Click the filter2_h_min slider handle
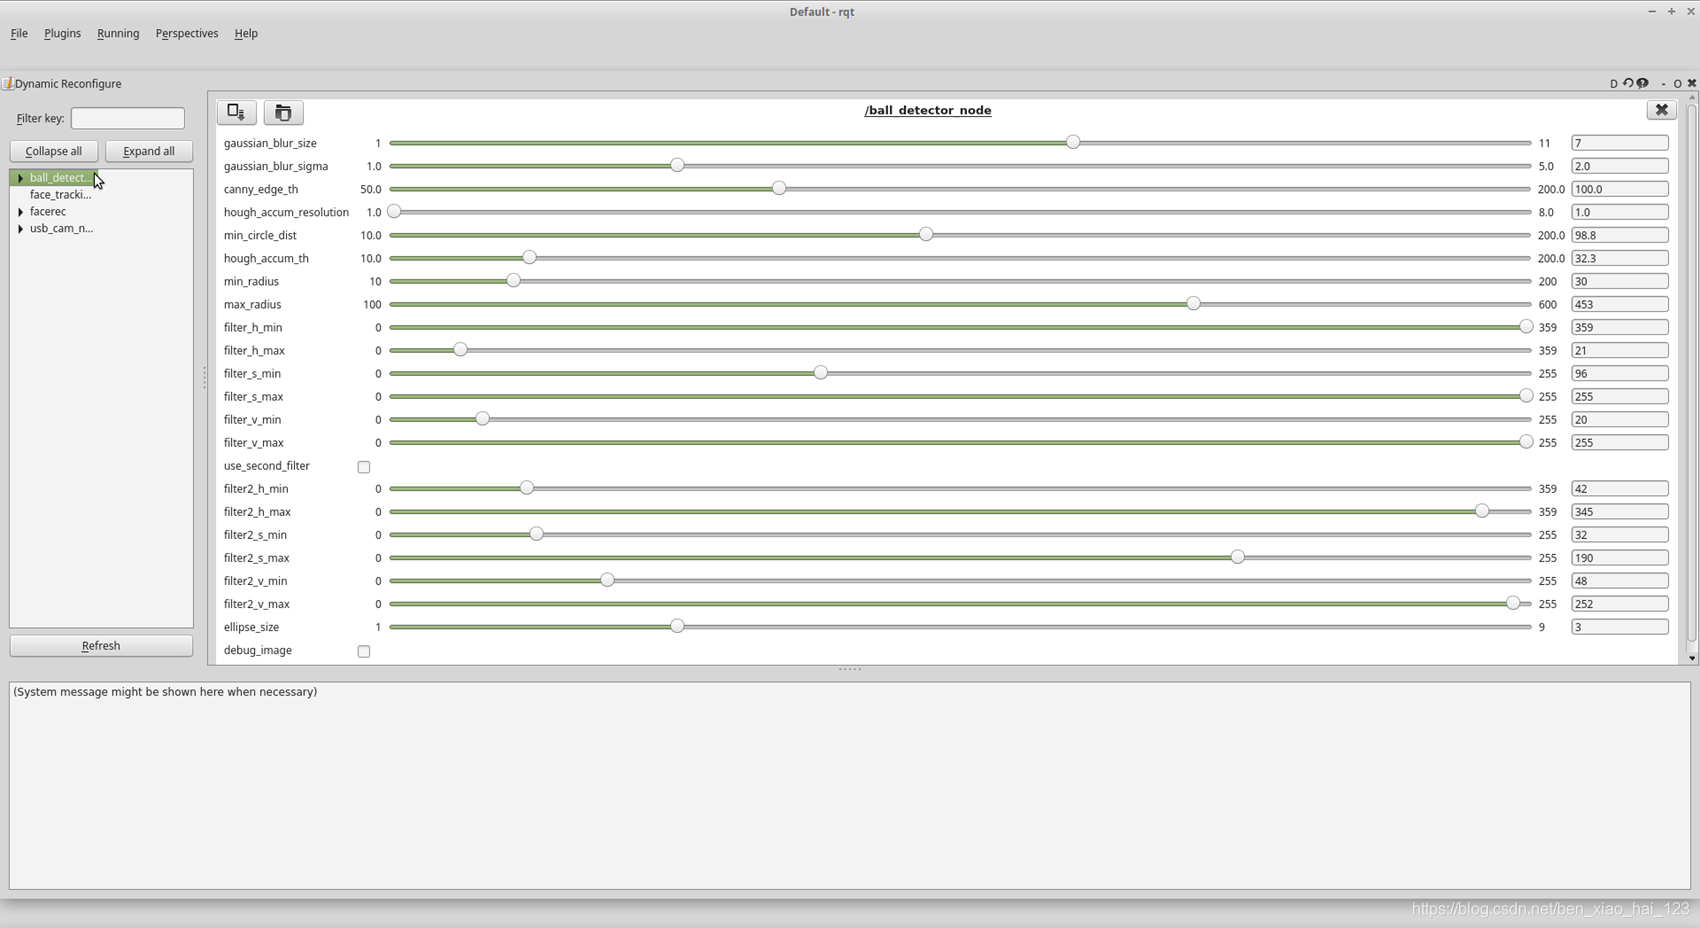 (x=527, y=488)
